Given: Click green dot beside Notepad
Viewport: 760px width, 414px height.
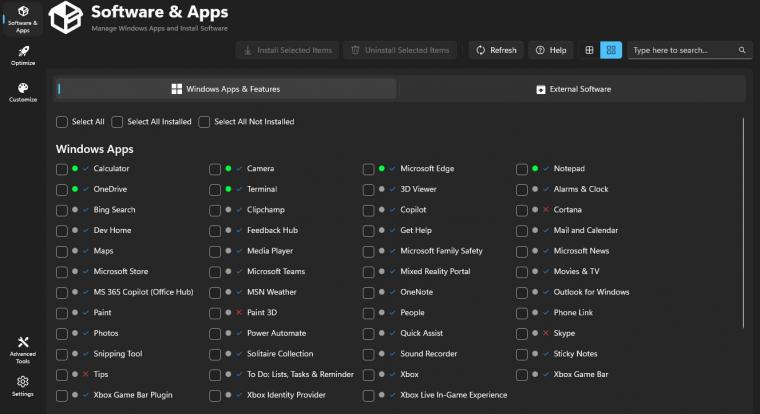Looking at the screenshot, I should (x=535, y=168).
